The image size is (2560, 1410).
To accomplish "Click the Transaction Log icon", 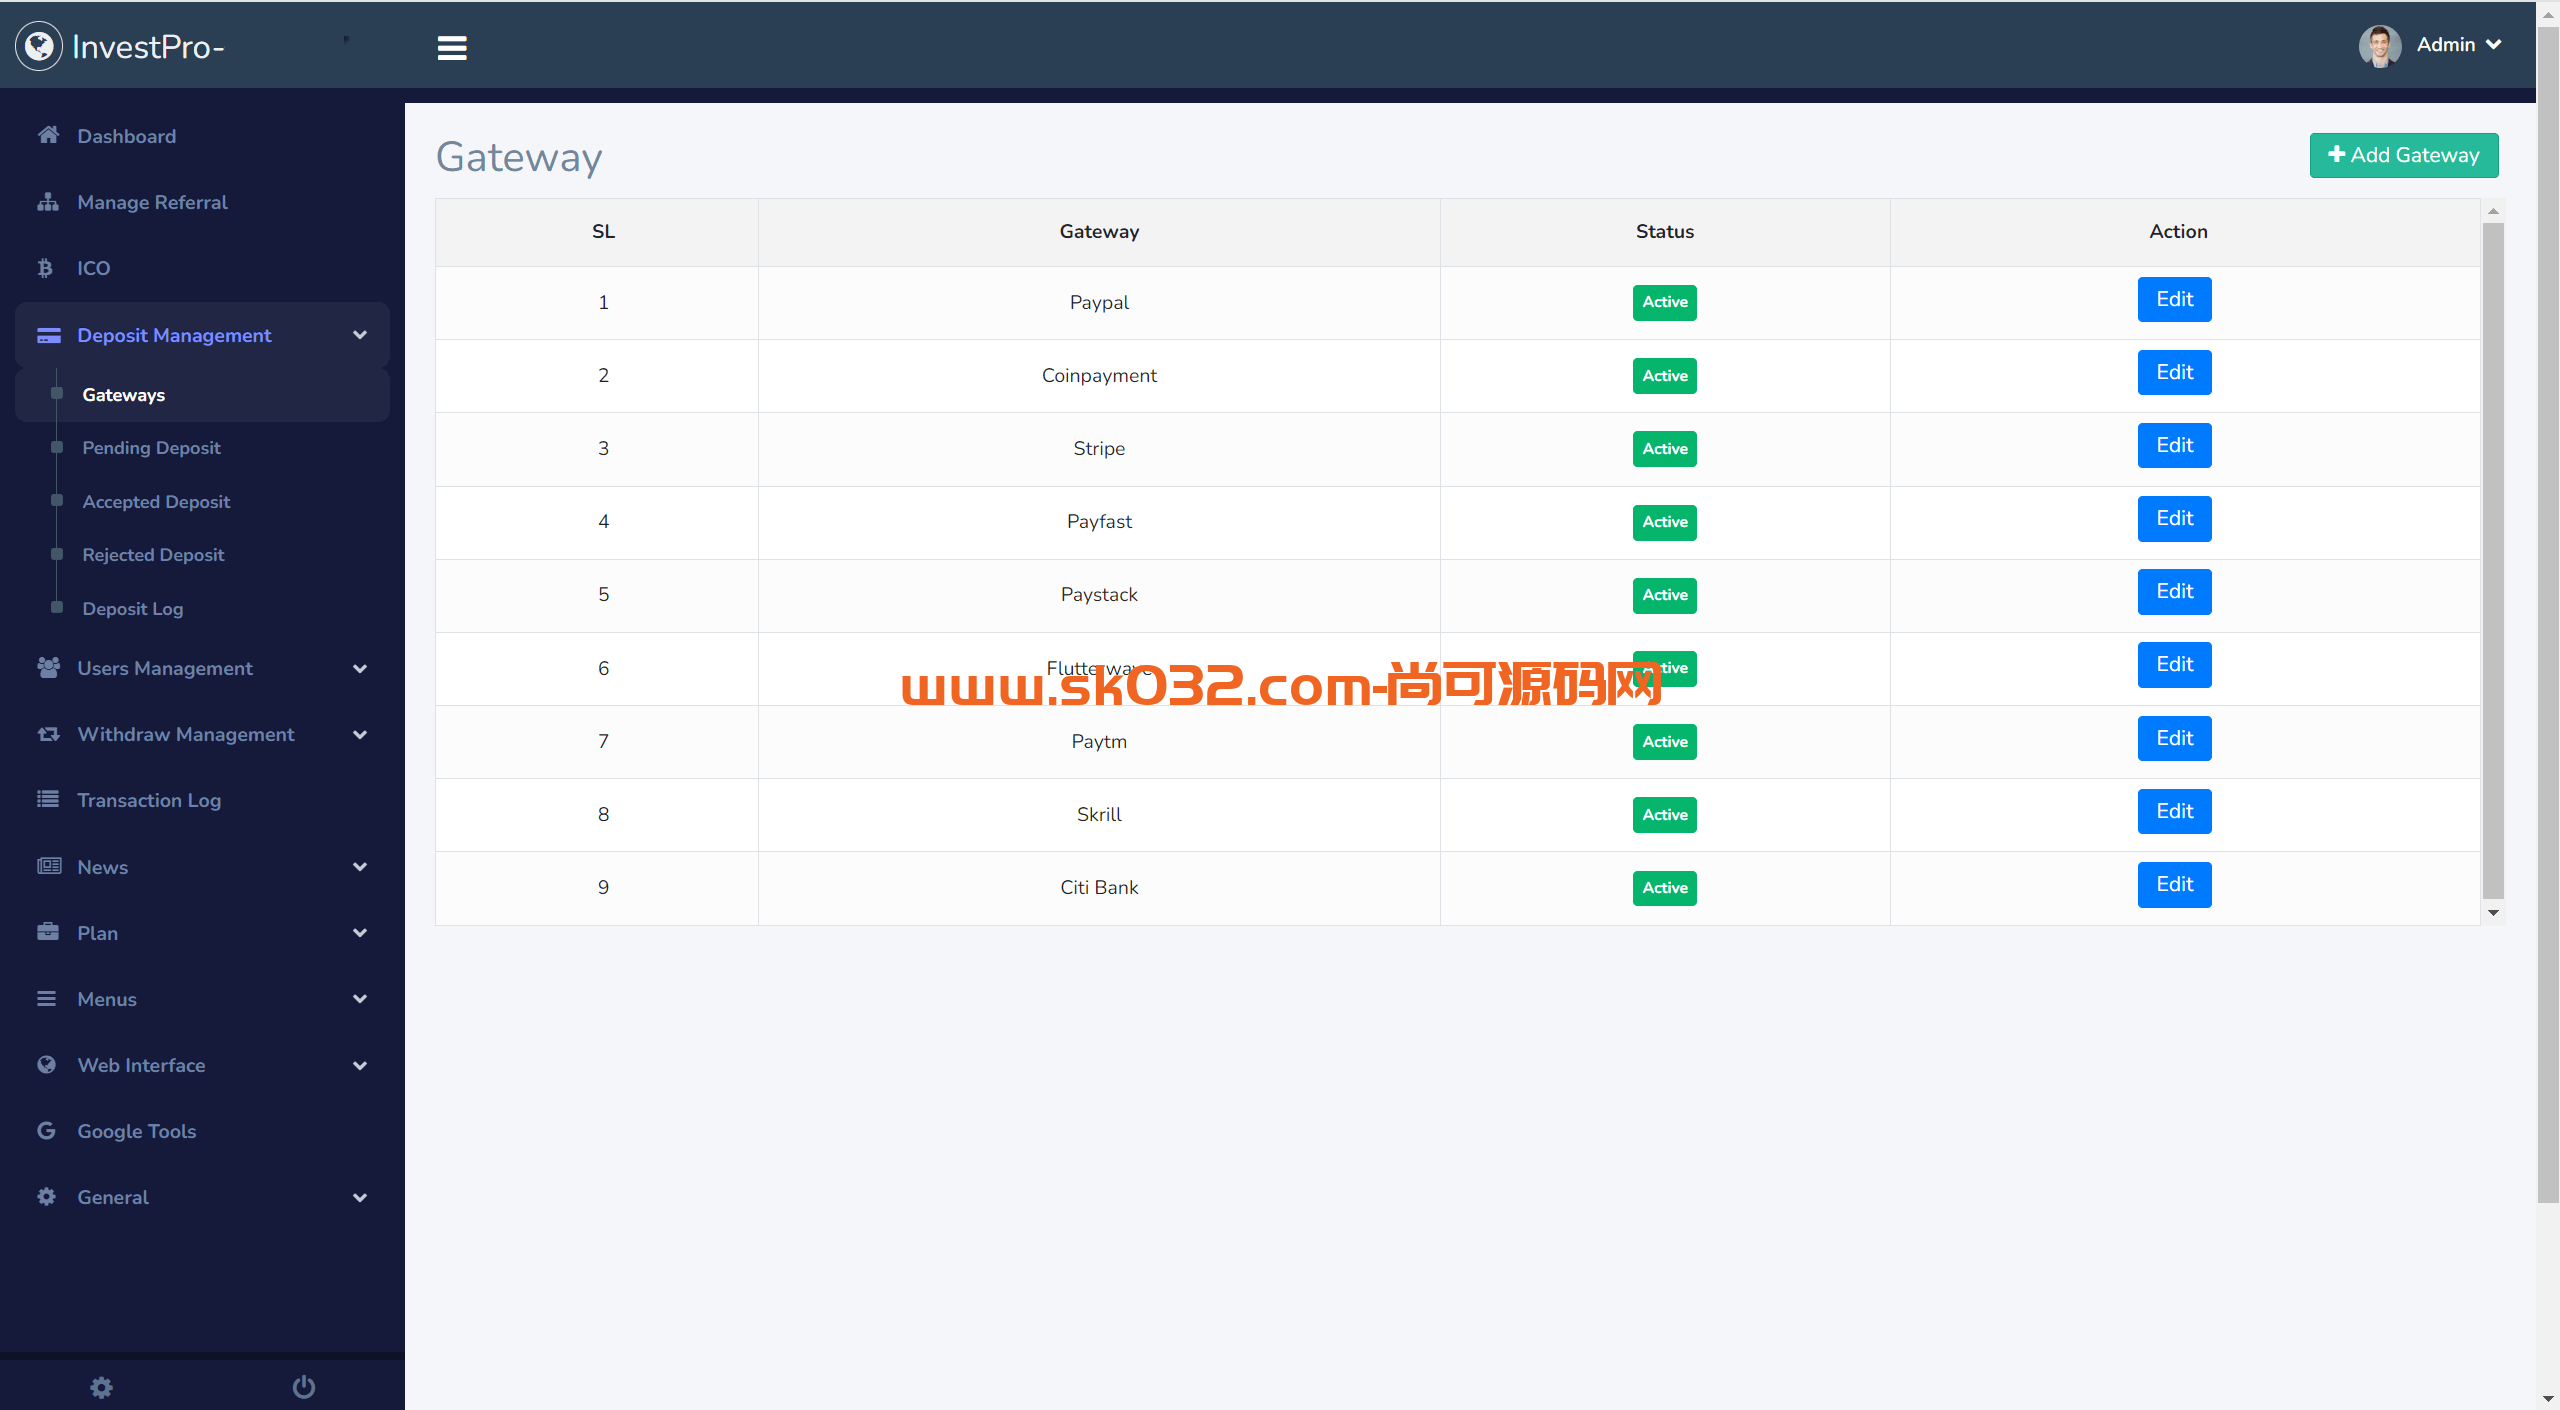I will coord(47,799).
